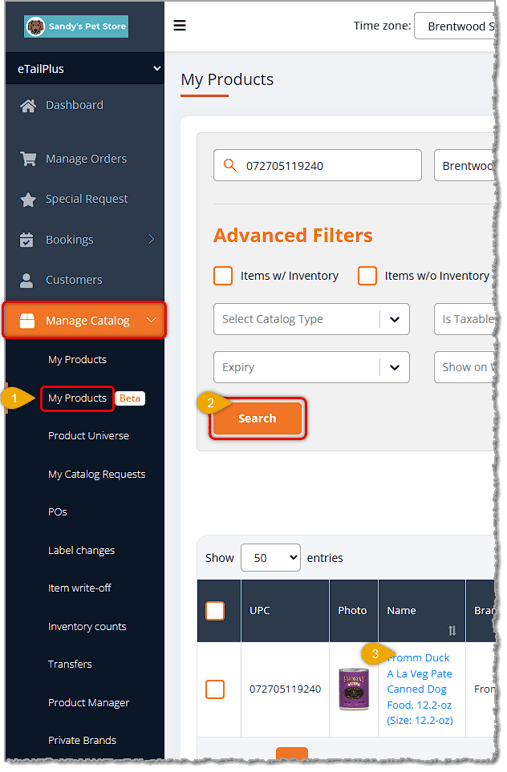Check the Items w/ Inventory checkbox
Image resolution: width=507 pixels, height=772 pixels.
[223, 276]
